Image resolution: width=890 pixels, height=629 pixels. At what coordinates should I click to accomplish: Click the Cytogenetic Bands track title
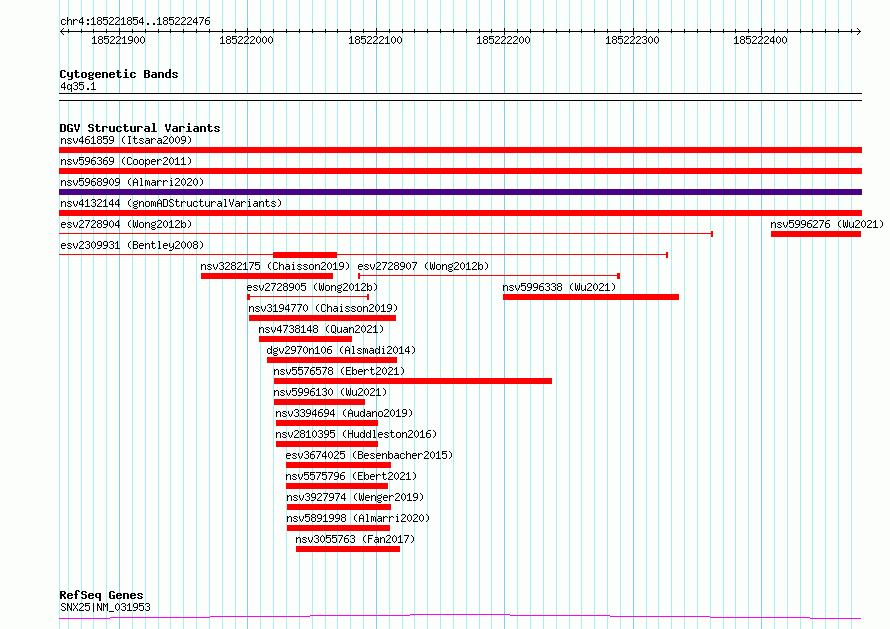118,74
